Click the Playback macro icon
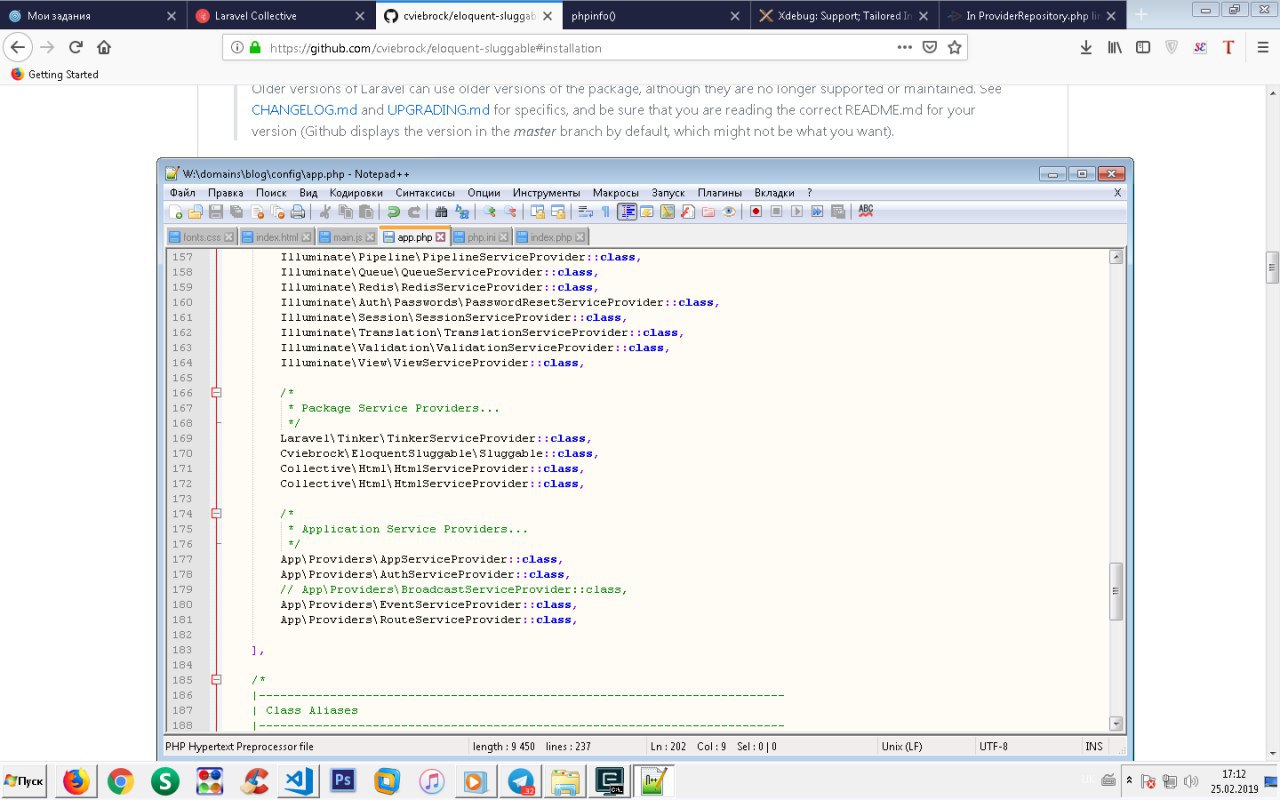 tap(796, 211)
